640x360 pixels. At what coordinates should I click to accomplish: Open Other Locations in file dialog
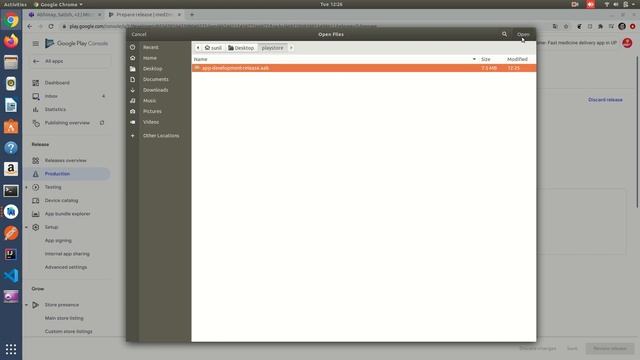click(x=160, y=136)
